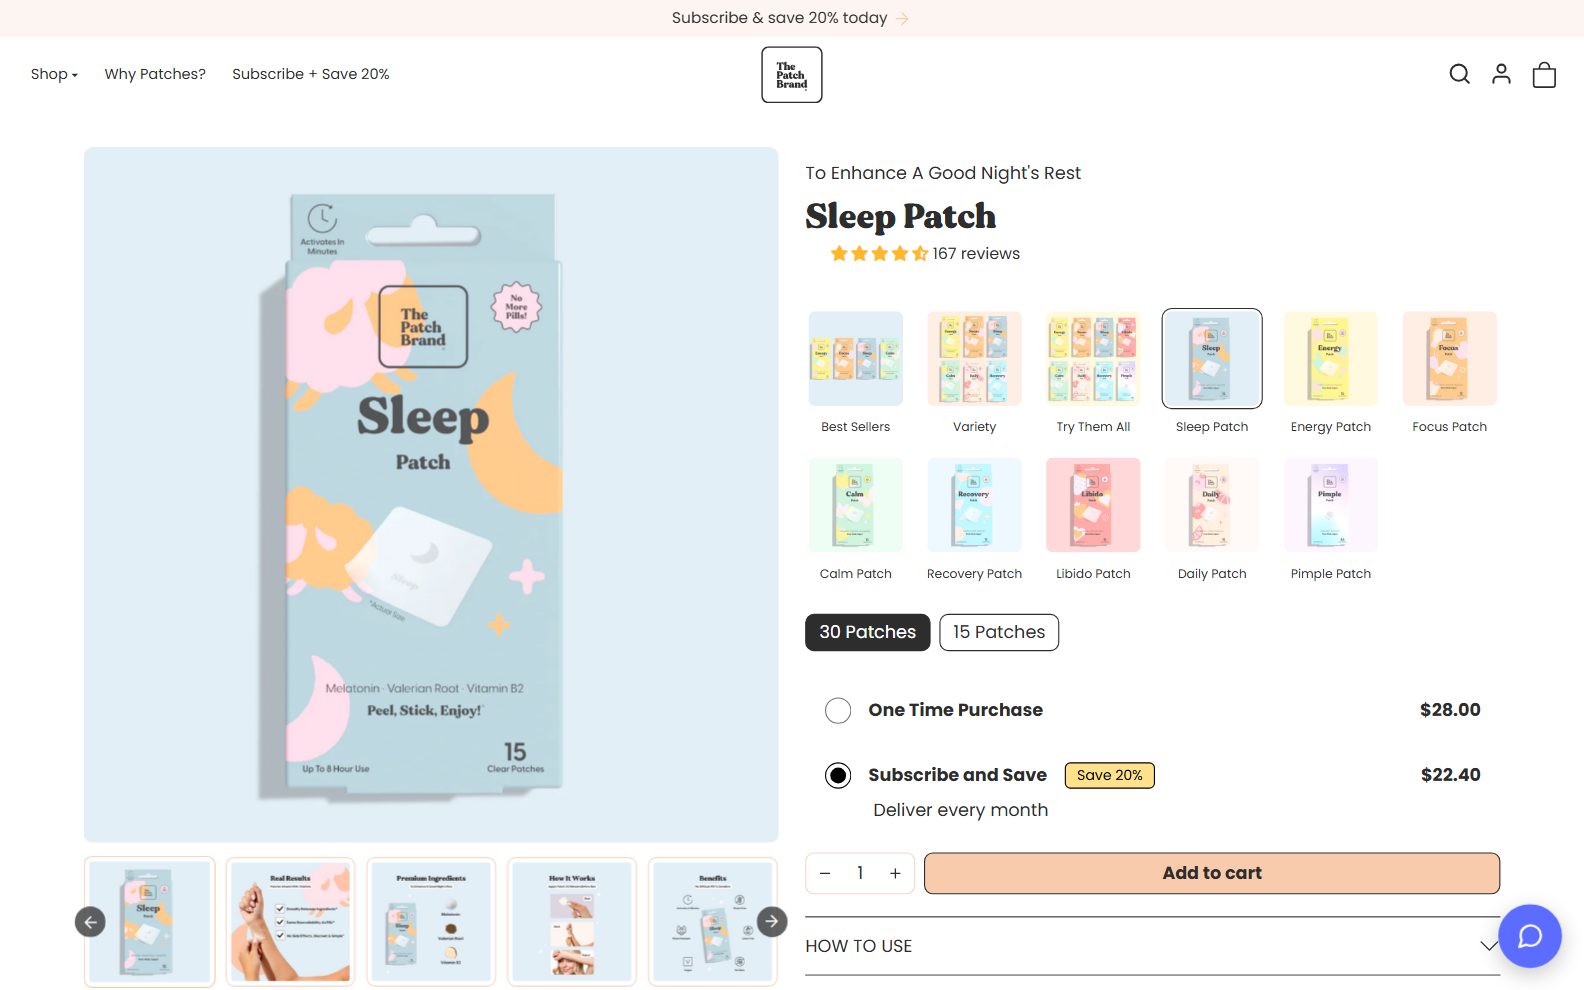The image size is (1584, 990).
Task: Open the Why Patches? menu link
Action: (x=155, y=74)
